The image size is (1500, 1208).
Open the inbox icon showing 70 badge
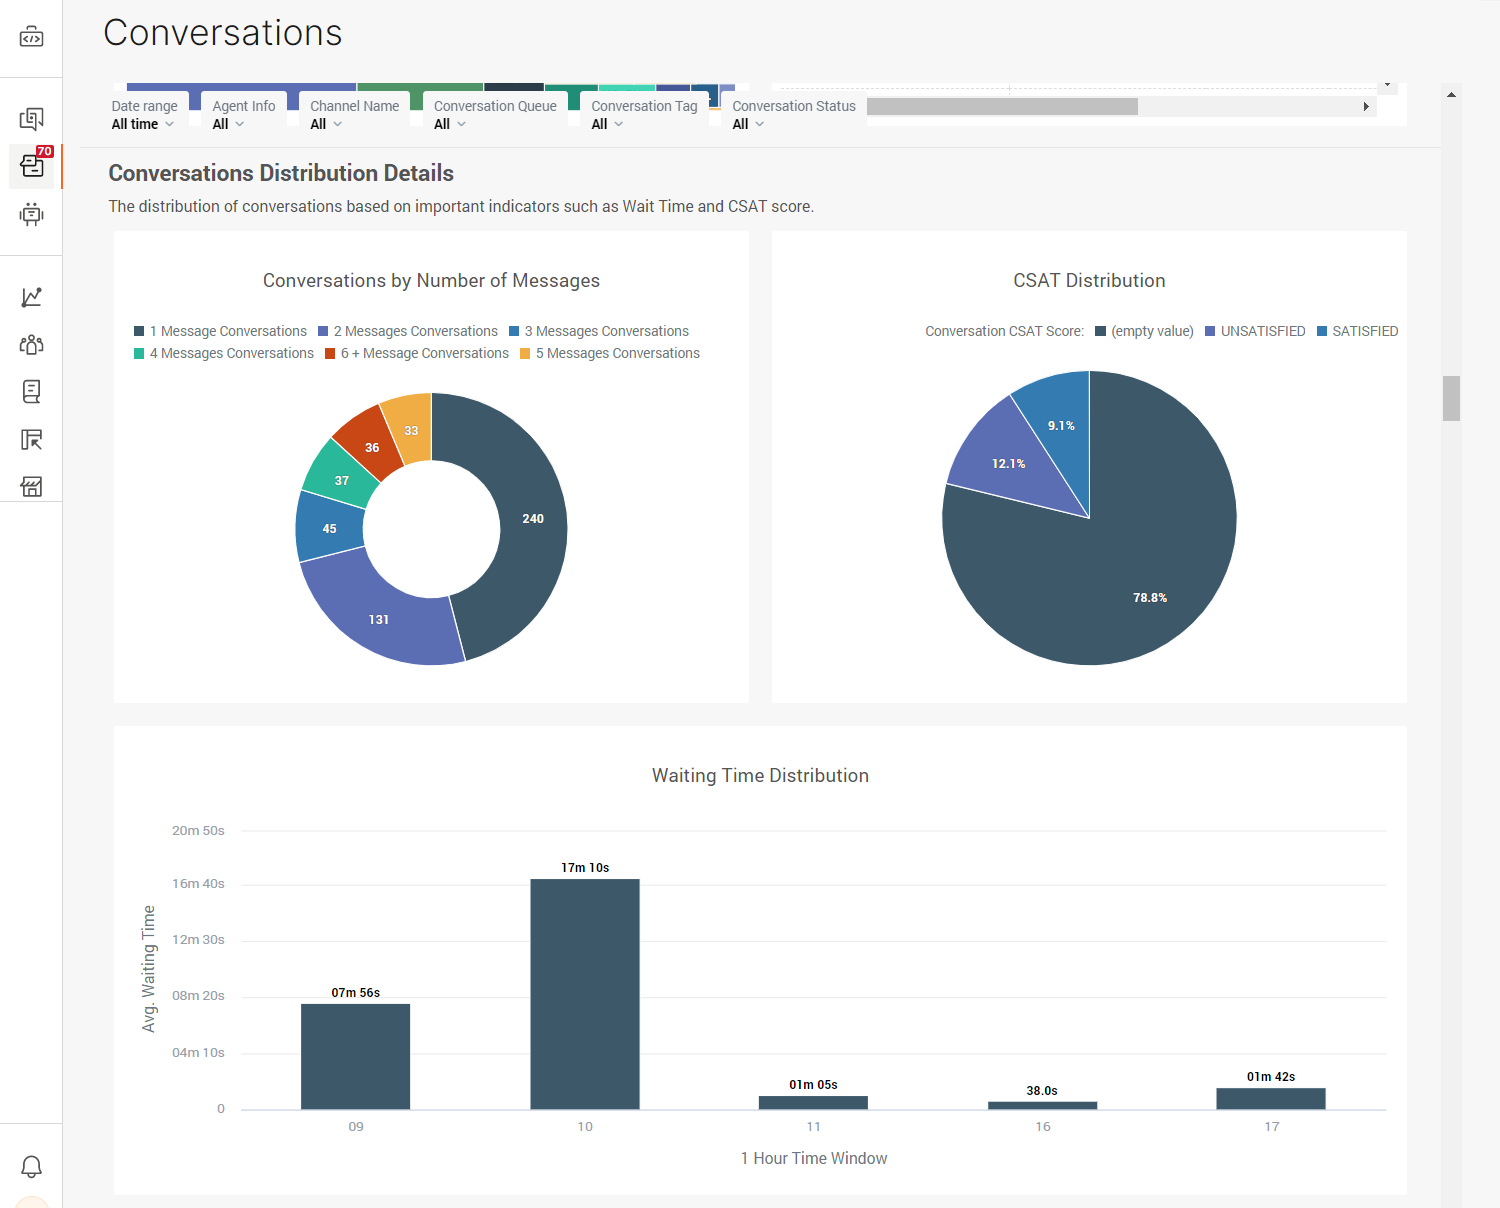(x=31, y=166)
